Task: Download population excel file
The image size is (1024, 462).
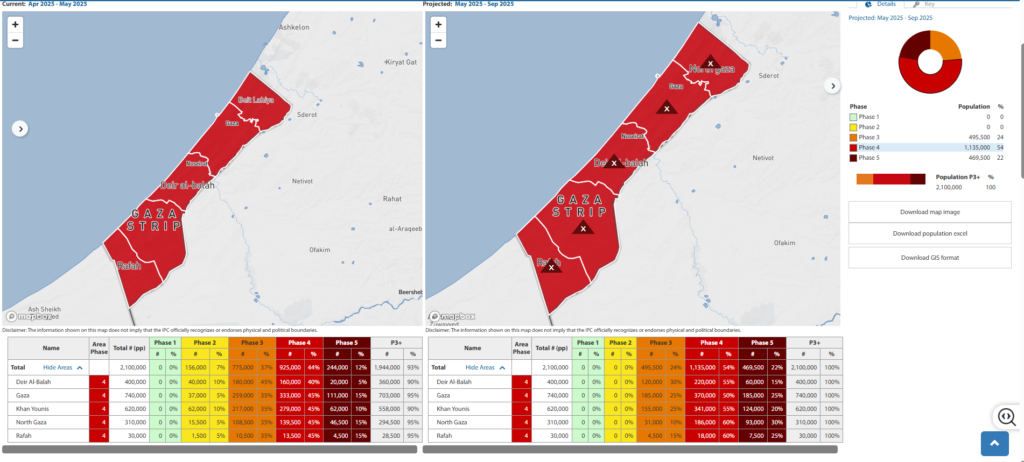Action: [x=929, y=234]
